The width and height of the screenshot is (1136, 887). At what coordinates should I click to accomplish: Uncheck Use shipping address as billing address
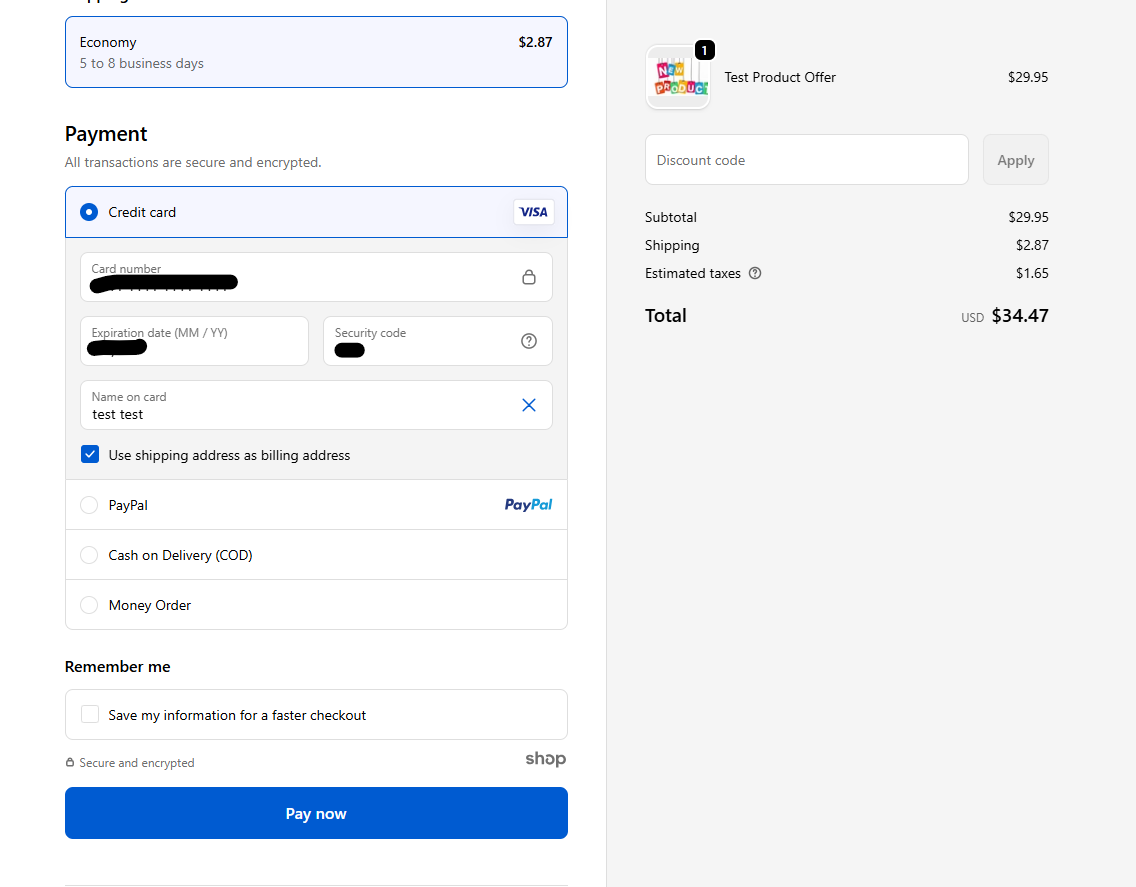coord(90,455)
